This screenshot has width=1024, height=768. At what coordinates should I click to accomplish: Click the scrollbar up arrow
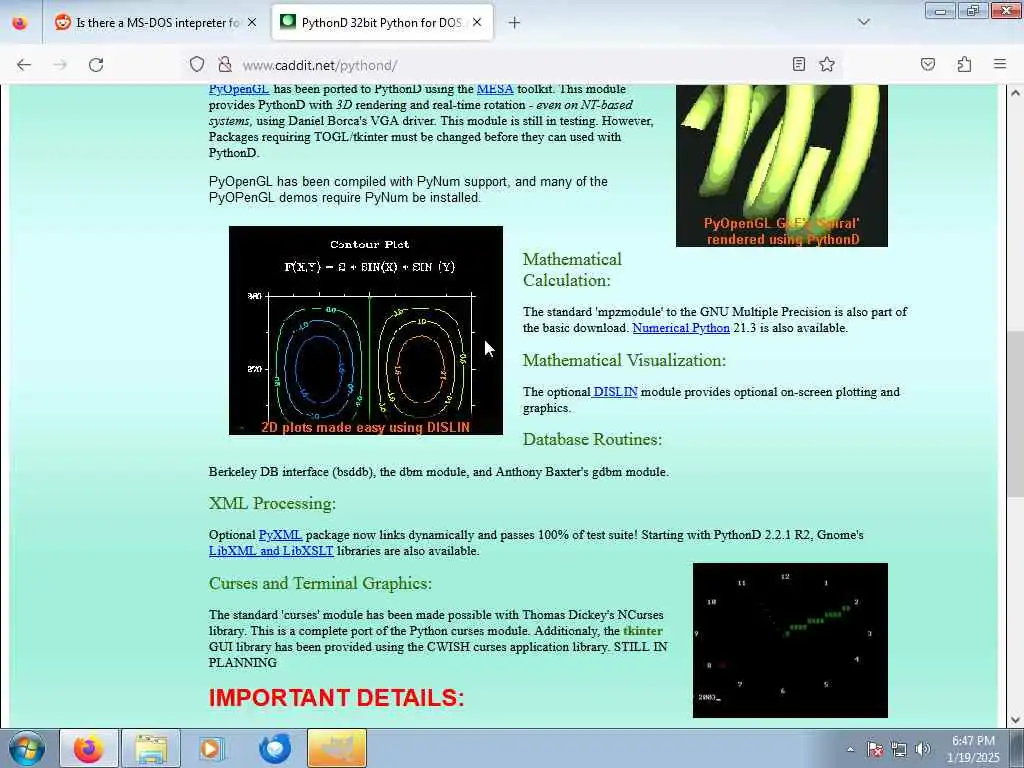pos(1016,93)
